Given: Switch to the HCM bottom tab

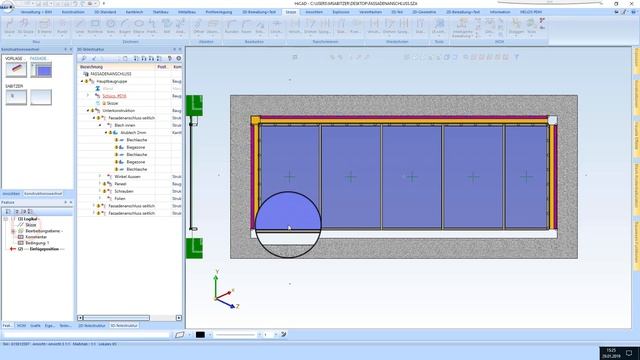Looking at the screenshot, I should coord(21,326).
